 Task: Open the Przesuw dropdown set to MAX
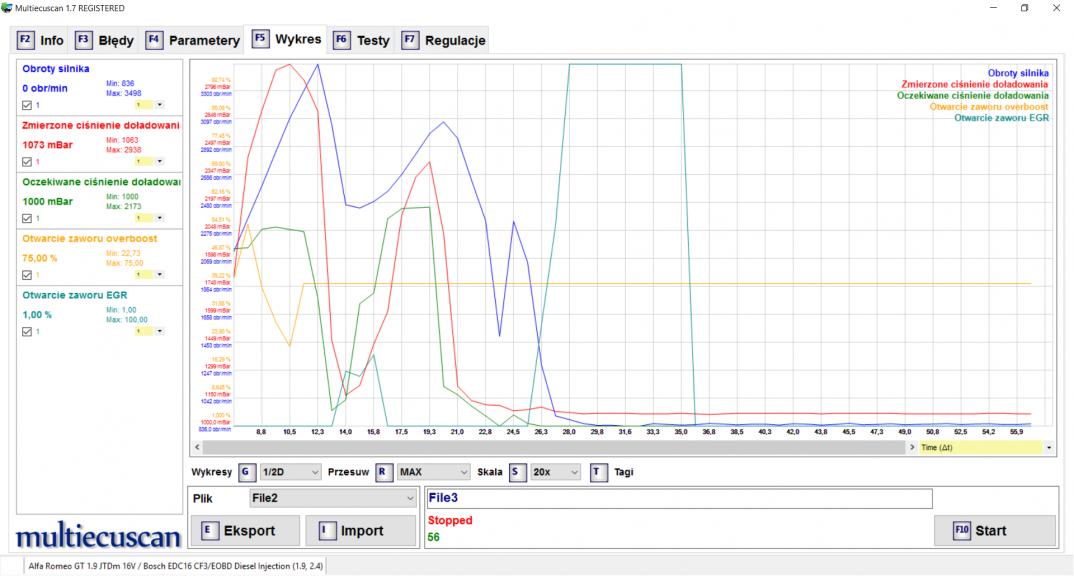pos(433,472)
